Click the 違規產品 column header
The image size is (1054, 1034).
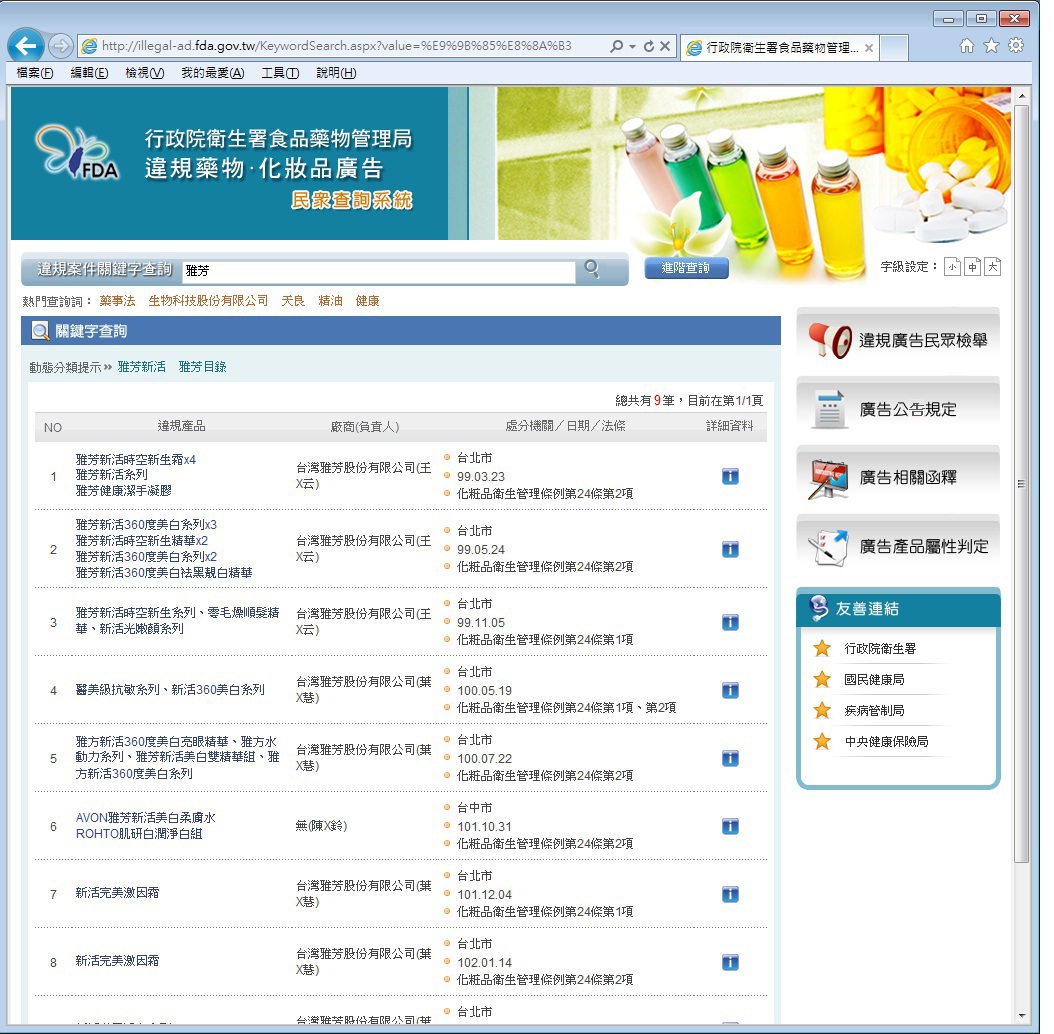point(181,426)
